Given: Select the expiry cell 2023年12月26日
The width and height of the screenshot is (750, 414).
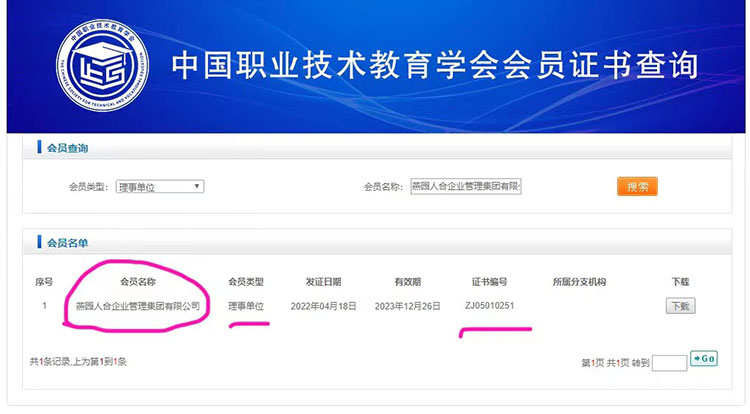Looking at the screenshot, I should pos(408,306).
